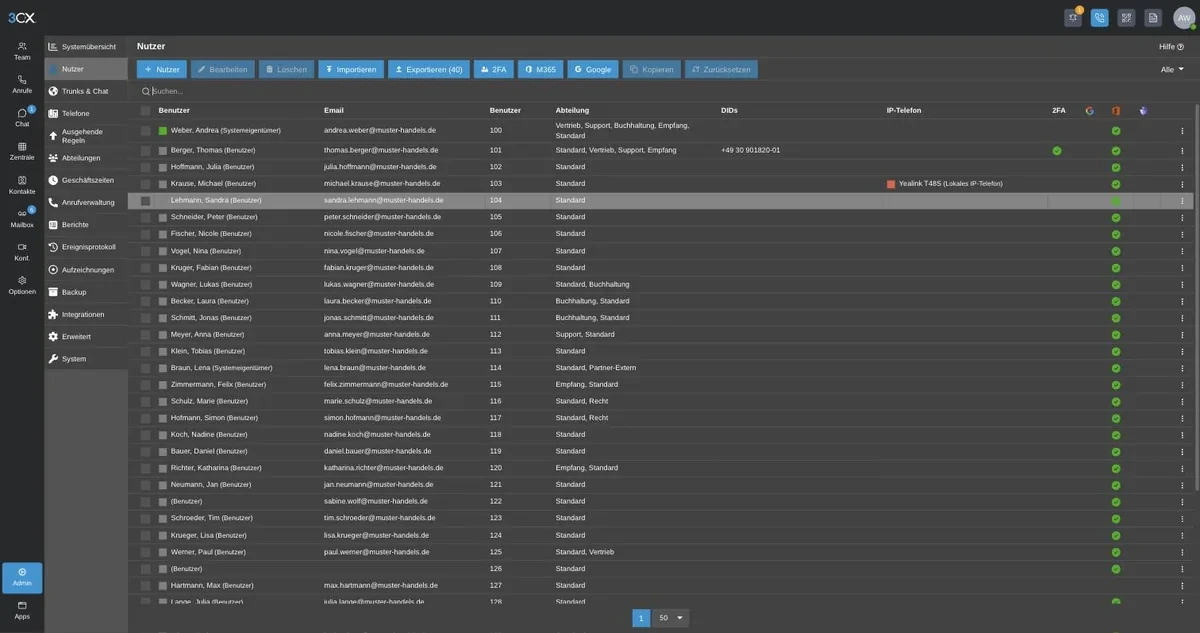Go to Zentrale switchboard icon
This screenshot has height=633, width=1200.
22,151
